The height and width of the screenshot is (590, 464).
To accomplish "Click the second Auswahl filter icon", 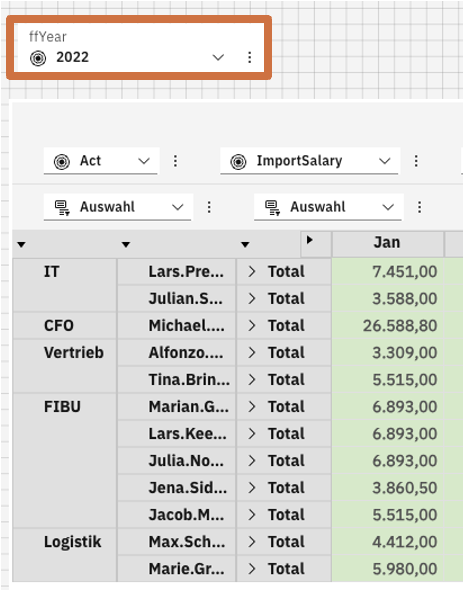I will point(272,207).
